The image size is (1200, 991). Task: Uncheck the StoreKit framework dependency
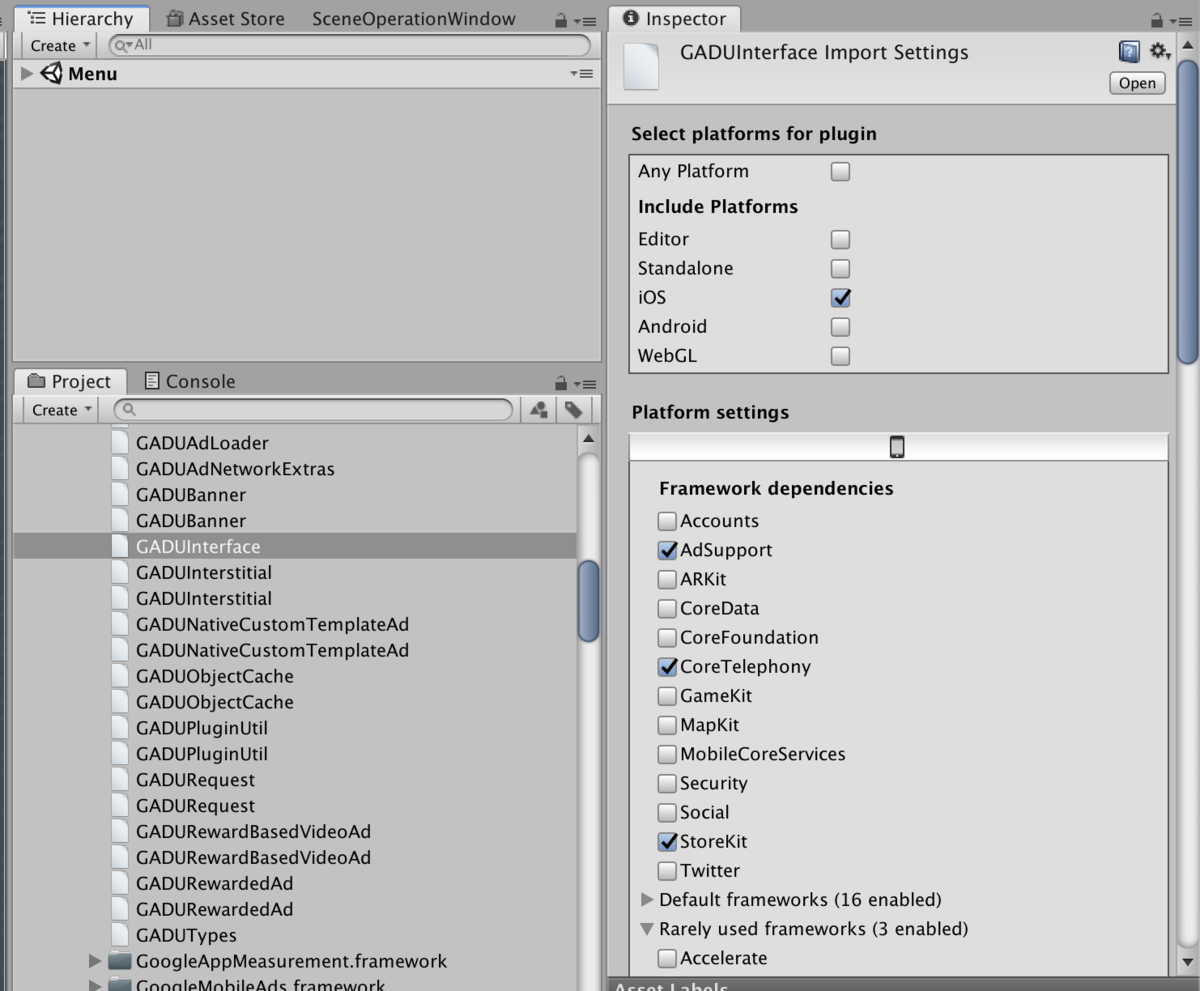(x=667, y=842)
